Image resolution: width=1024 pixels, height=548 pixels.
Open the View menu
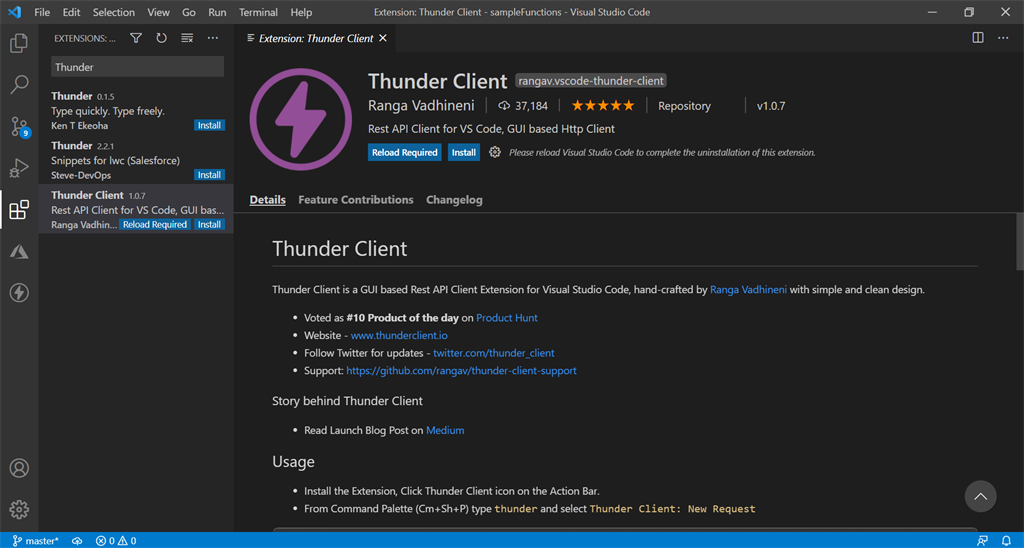click(x=158, y=12)
